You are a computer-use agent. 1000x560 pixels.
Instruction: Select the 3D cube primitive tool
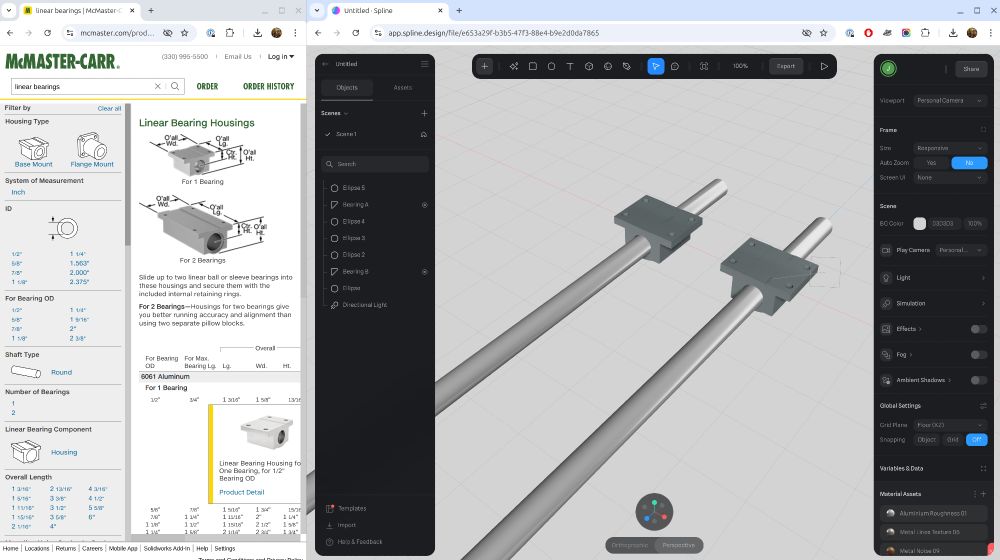coord(589,66)
